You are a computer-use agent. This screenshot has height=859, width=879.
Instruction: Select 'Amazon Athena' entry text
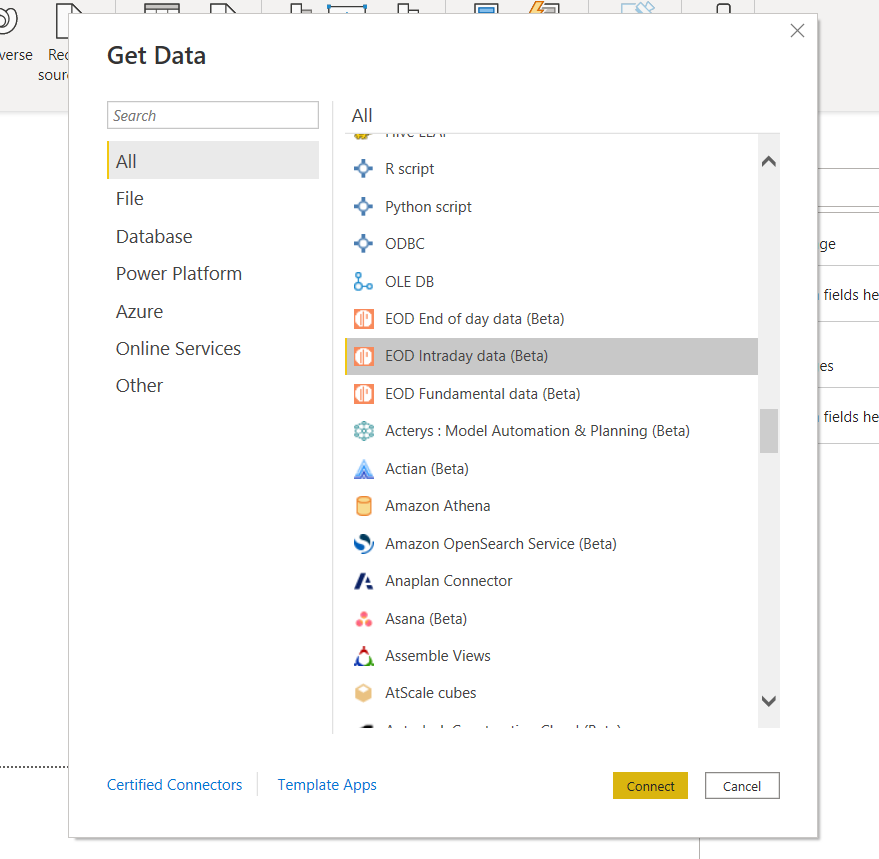437,506
